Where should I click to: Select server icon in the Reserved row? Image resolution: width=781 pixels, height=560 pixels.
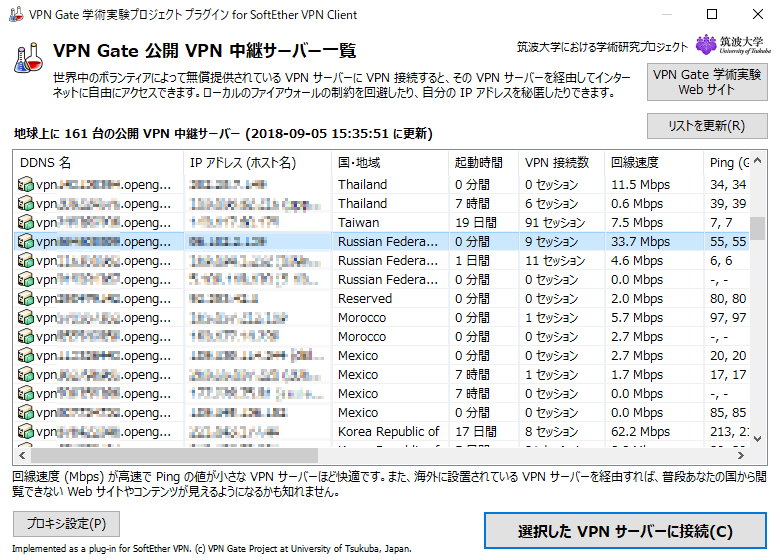[x=25, y=298]
